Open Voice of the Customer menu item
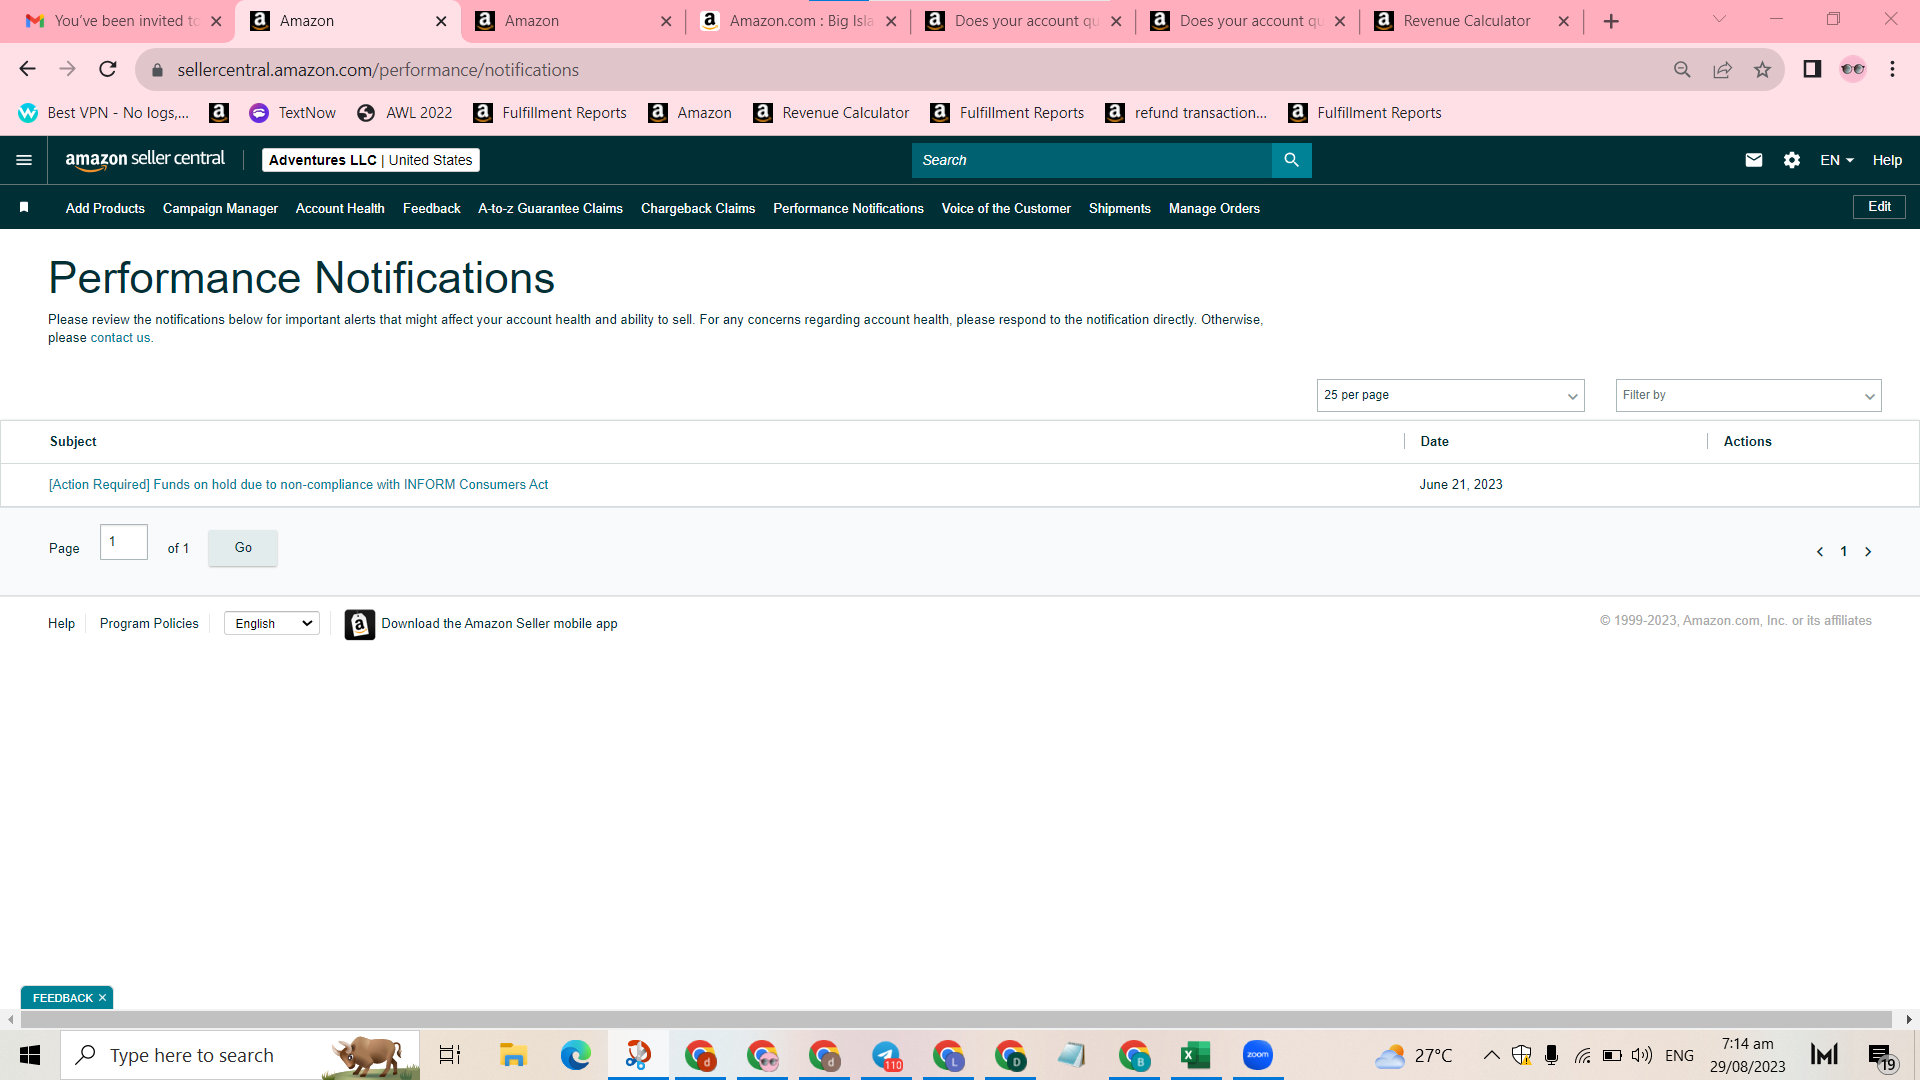Viewport: 1920px width, 1080px height. click(1006, 208)
